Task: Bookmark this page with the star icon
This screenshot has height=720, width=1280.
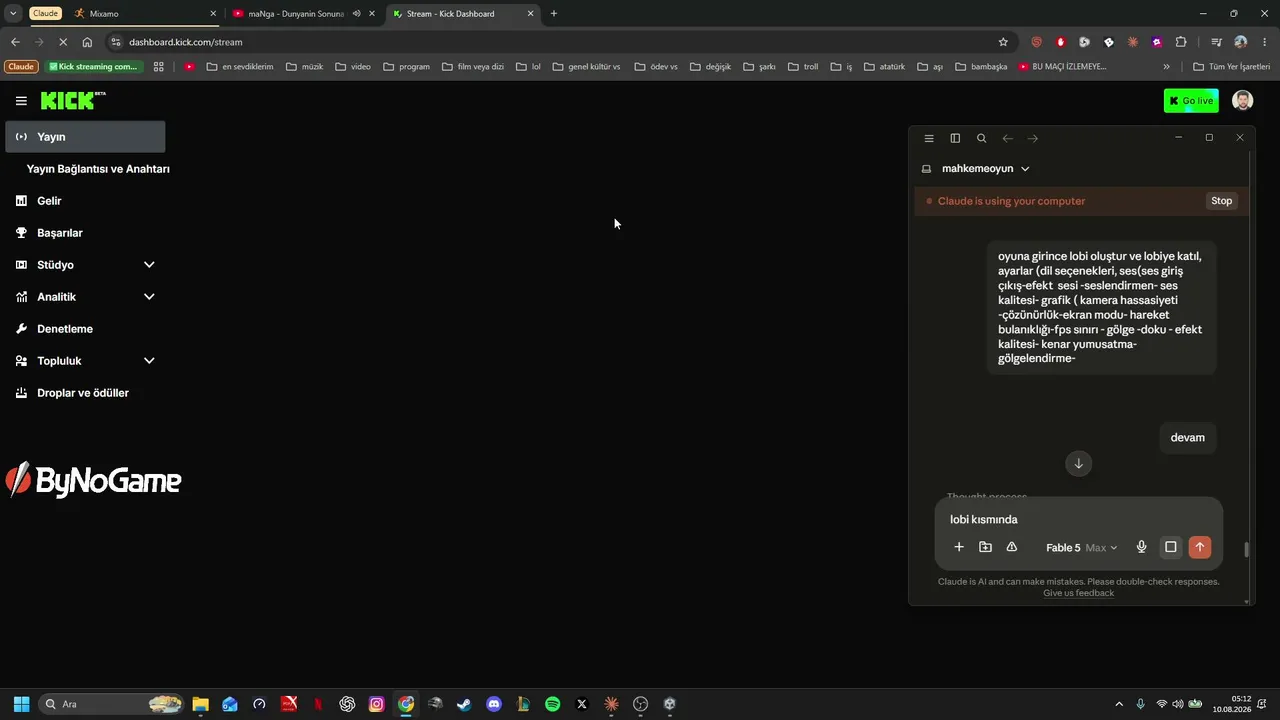Action: point(1003,42)
